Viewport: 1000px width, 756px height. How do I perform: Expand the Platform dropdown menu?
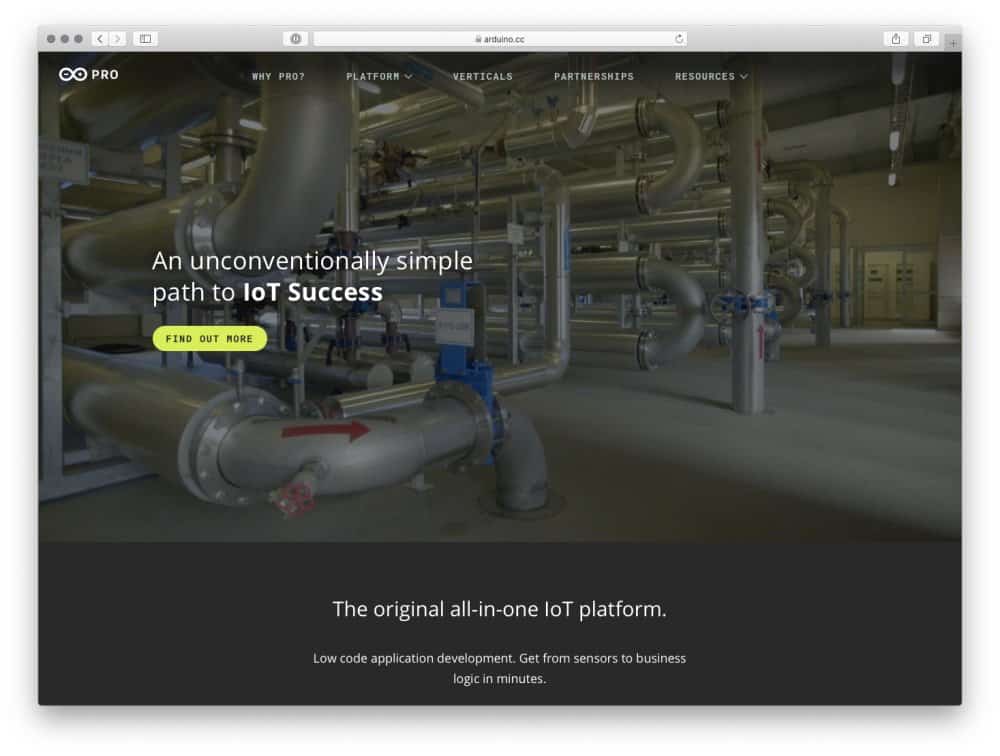coord(379,76)
